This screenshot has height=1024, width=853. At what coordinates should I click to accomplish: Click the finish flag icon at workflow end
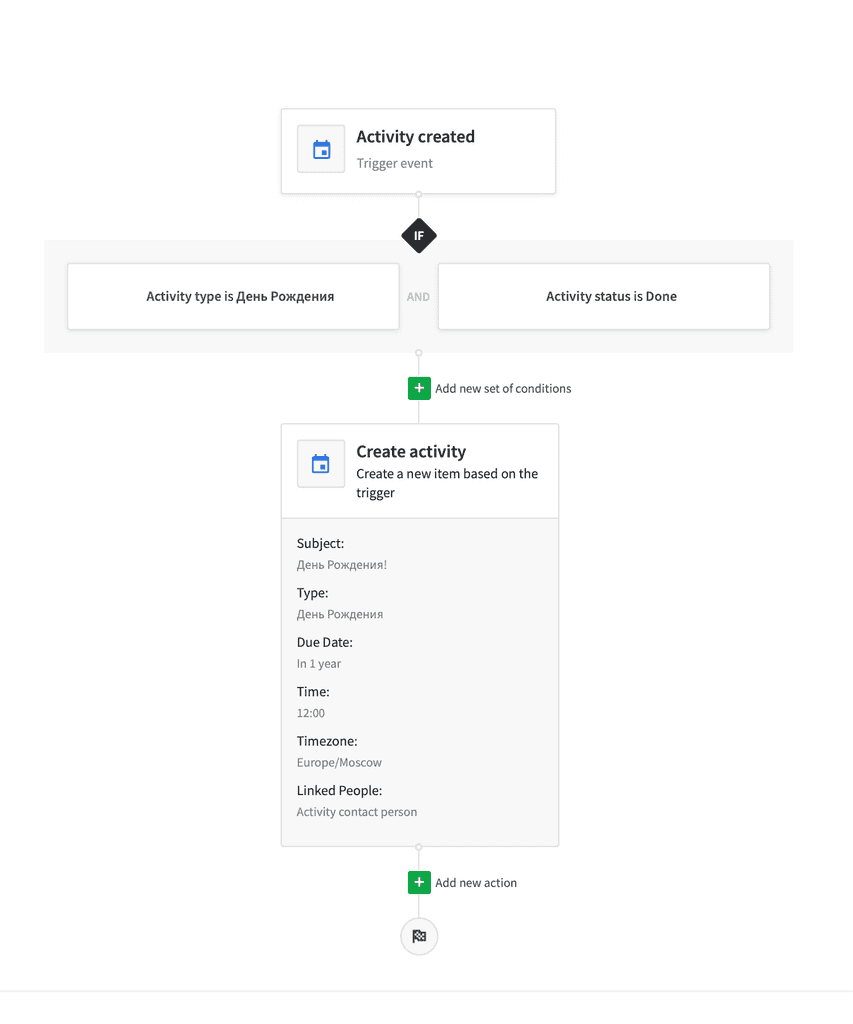pyautogui.click(x=419, y=936)
